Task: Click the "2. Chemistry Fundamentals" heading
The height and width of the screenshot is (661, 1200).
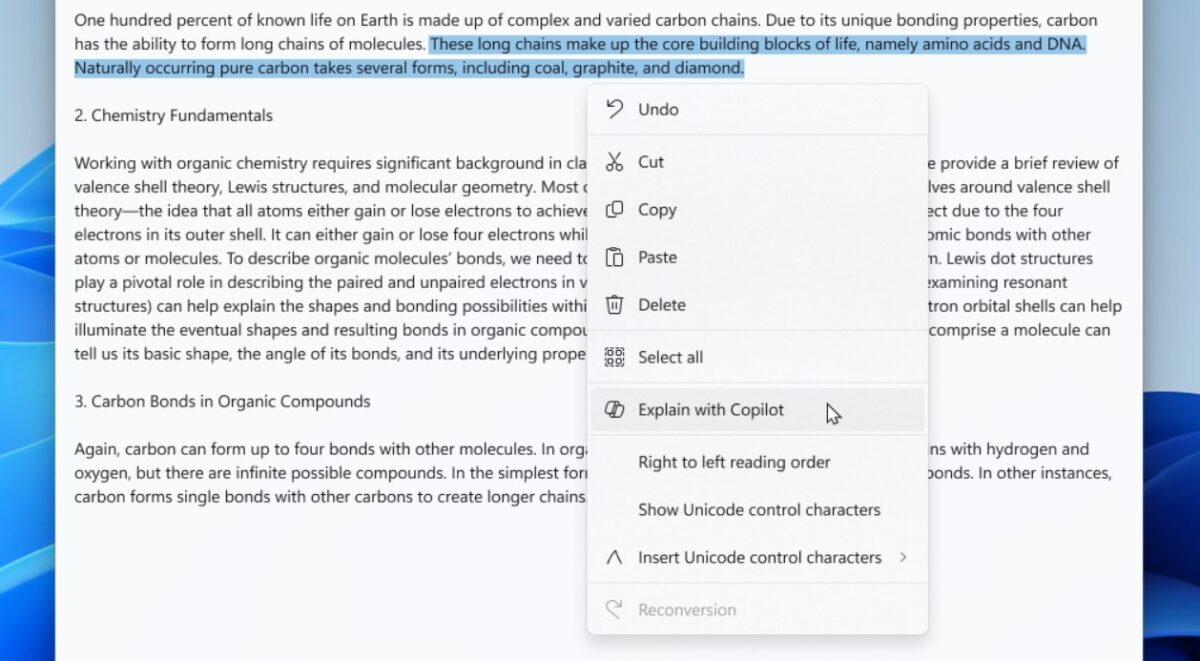Action: (173, 116)
